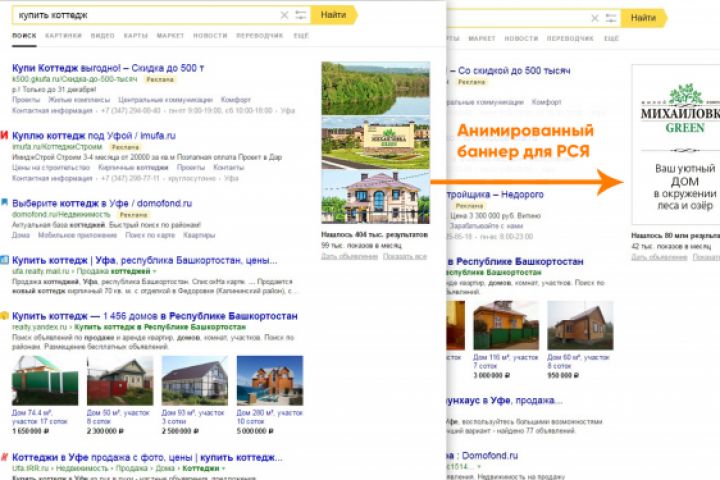Viewport: 720px width, 480px height.
Task: Open listing thumbnail priced 1 650 000 ₽
Action: 45,380
